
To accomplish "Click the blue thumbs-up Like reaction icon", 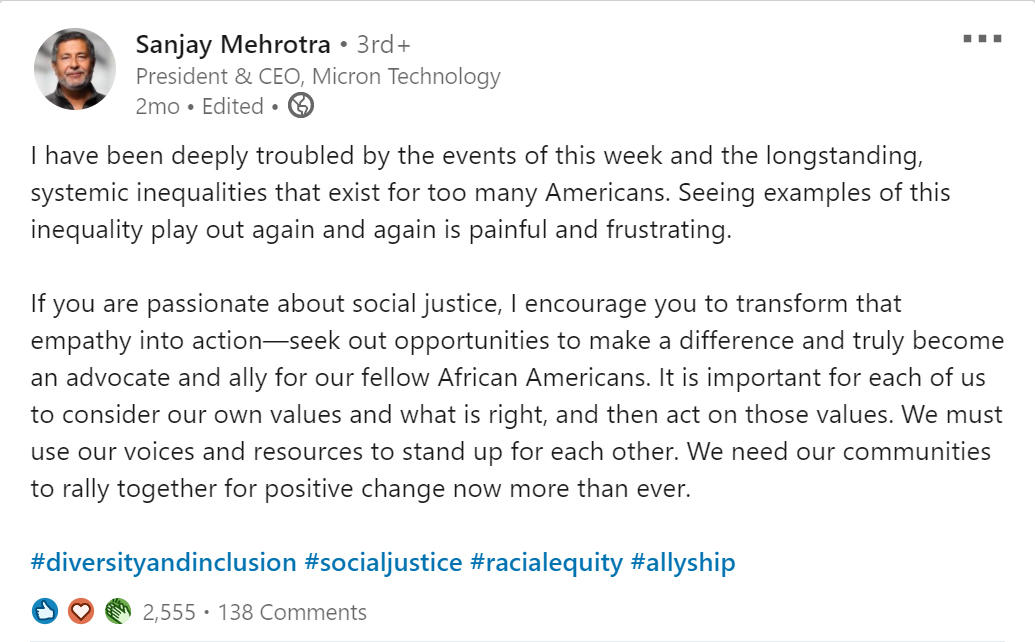I will (45, 612).
